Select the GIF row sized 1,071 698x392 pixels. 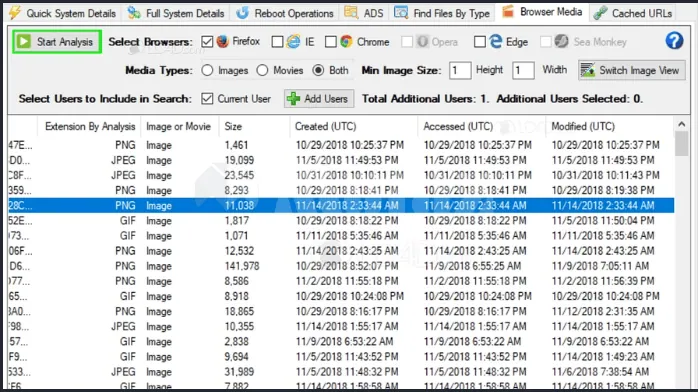coord(341,236)
